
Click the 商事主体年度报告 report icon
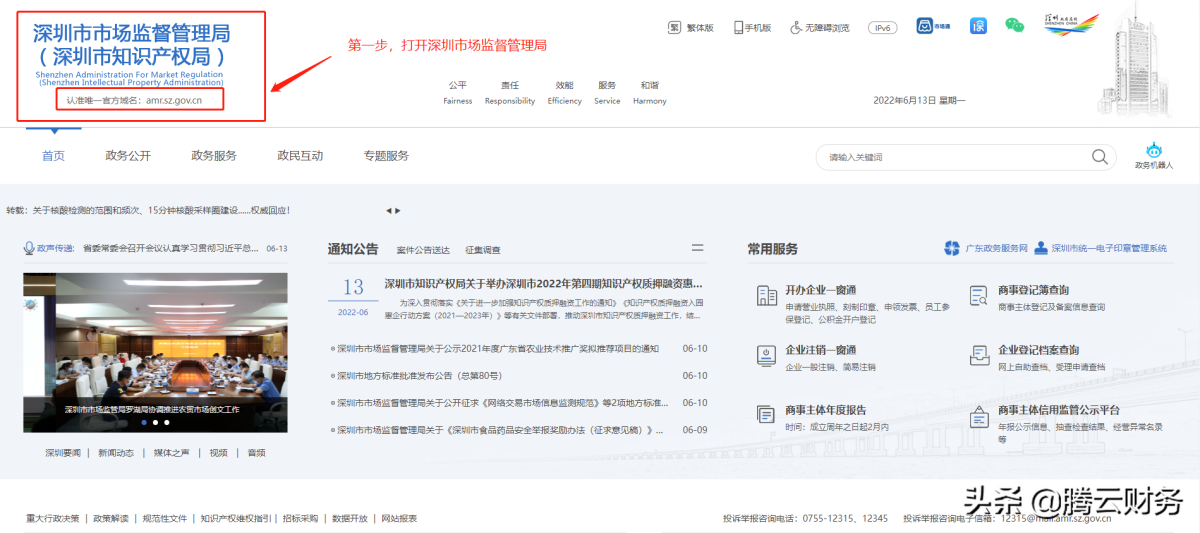click(x=767, y=414)
